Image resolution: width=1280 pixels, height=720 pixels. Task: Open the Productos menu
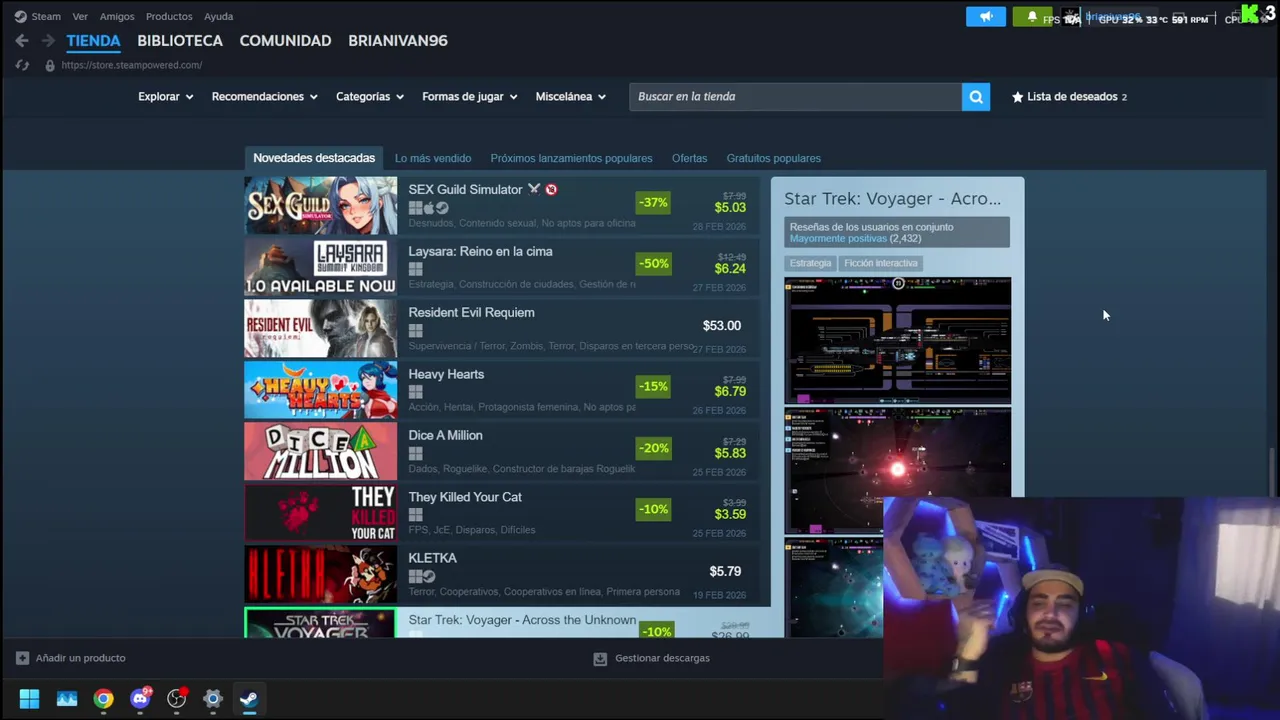point(169,16)
